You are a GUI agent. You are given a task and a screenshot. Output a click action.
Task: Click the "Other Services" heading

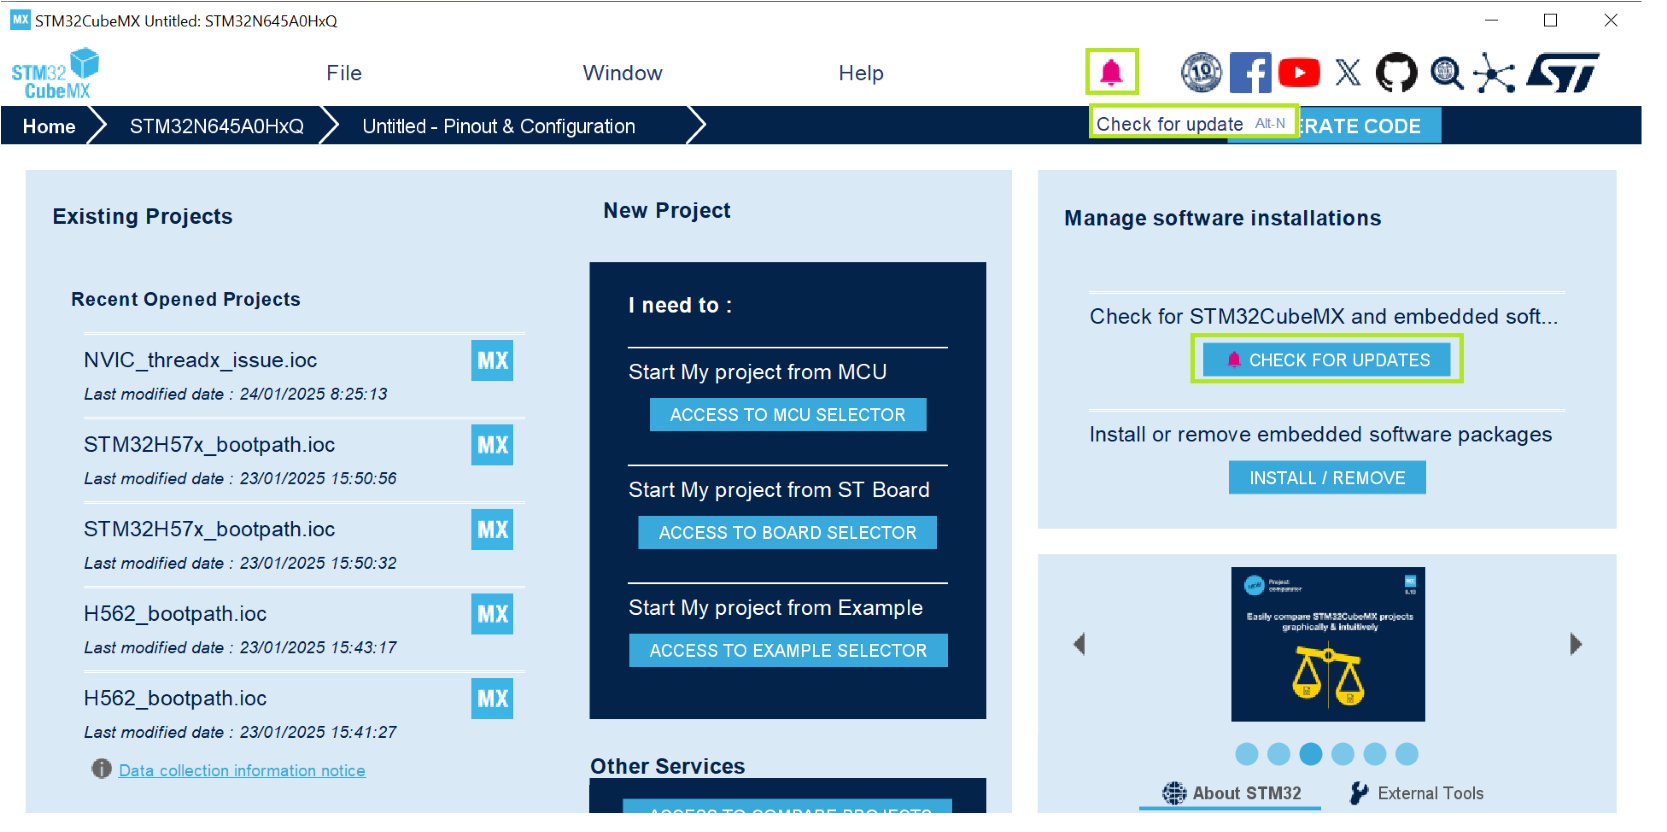(668, 766)
